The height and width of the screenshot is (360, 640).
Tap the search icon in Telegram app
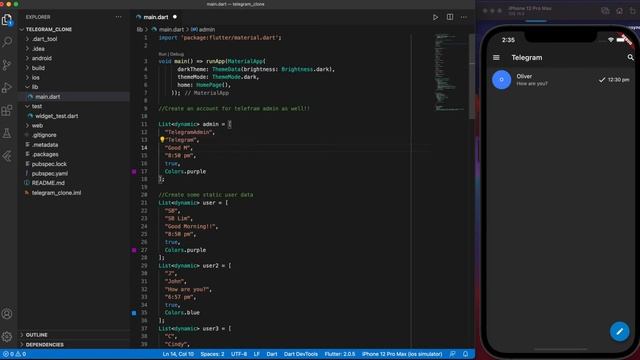tap(631, 58)
